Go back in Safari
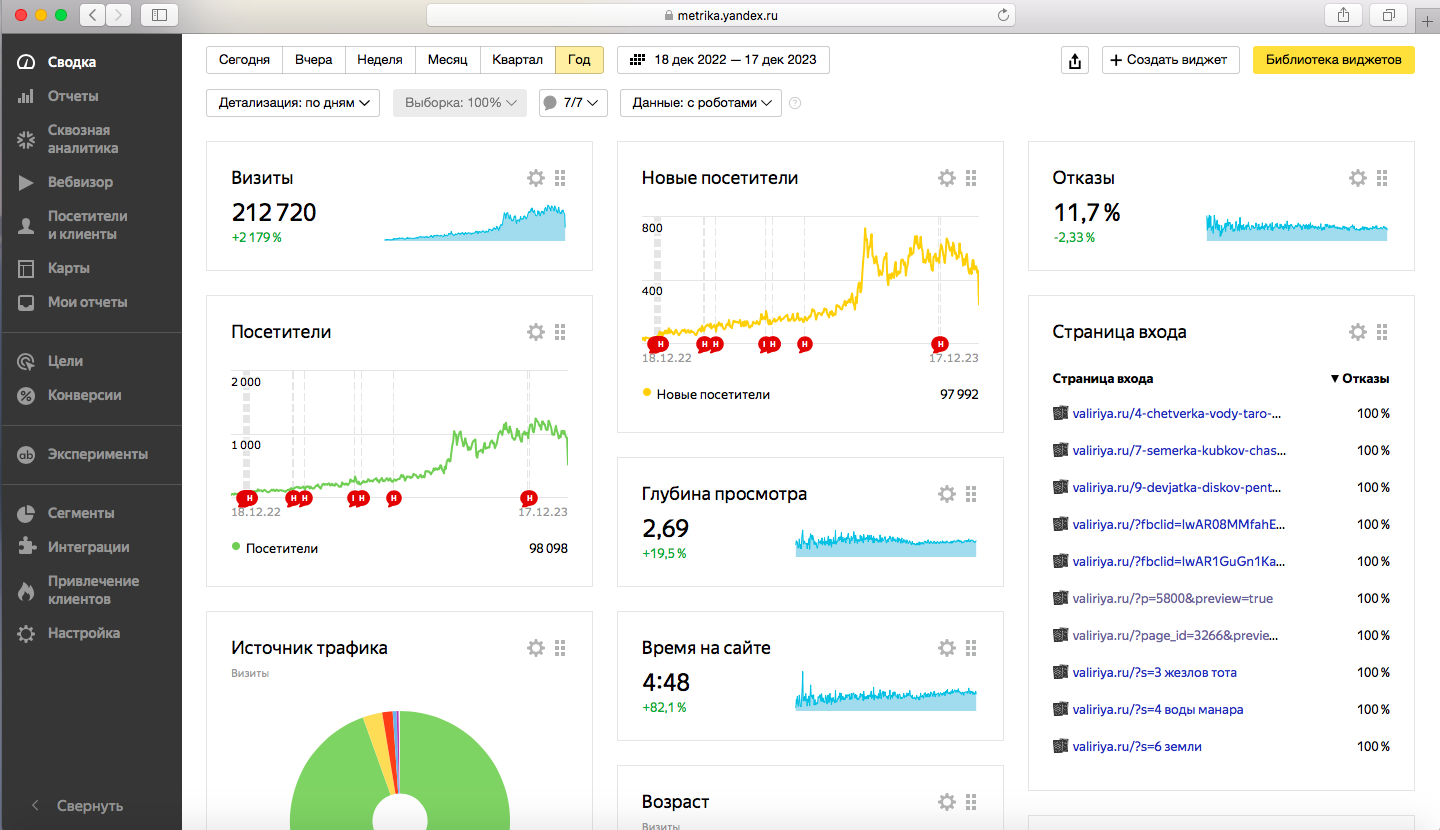Screen dimensions: 1440x830 coord(92,15)
